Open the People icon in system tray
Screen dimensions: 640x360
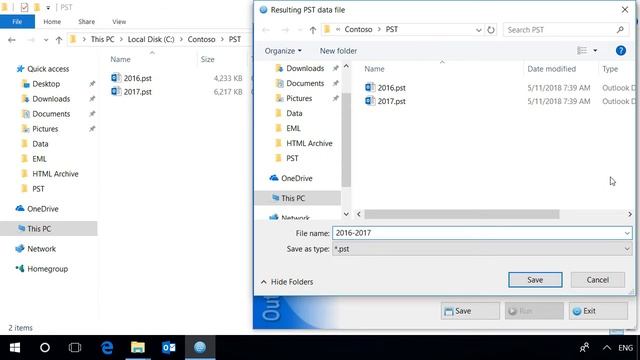click(x=584, y=348)
